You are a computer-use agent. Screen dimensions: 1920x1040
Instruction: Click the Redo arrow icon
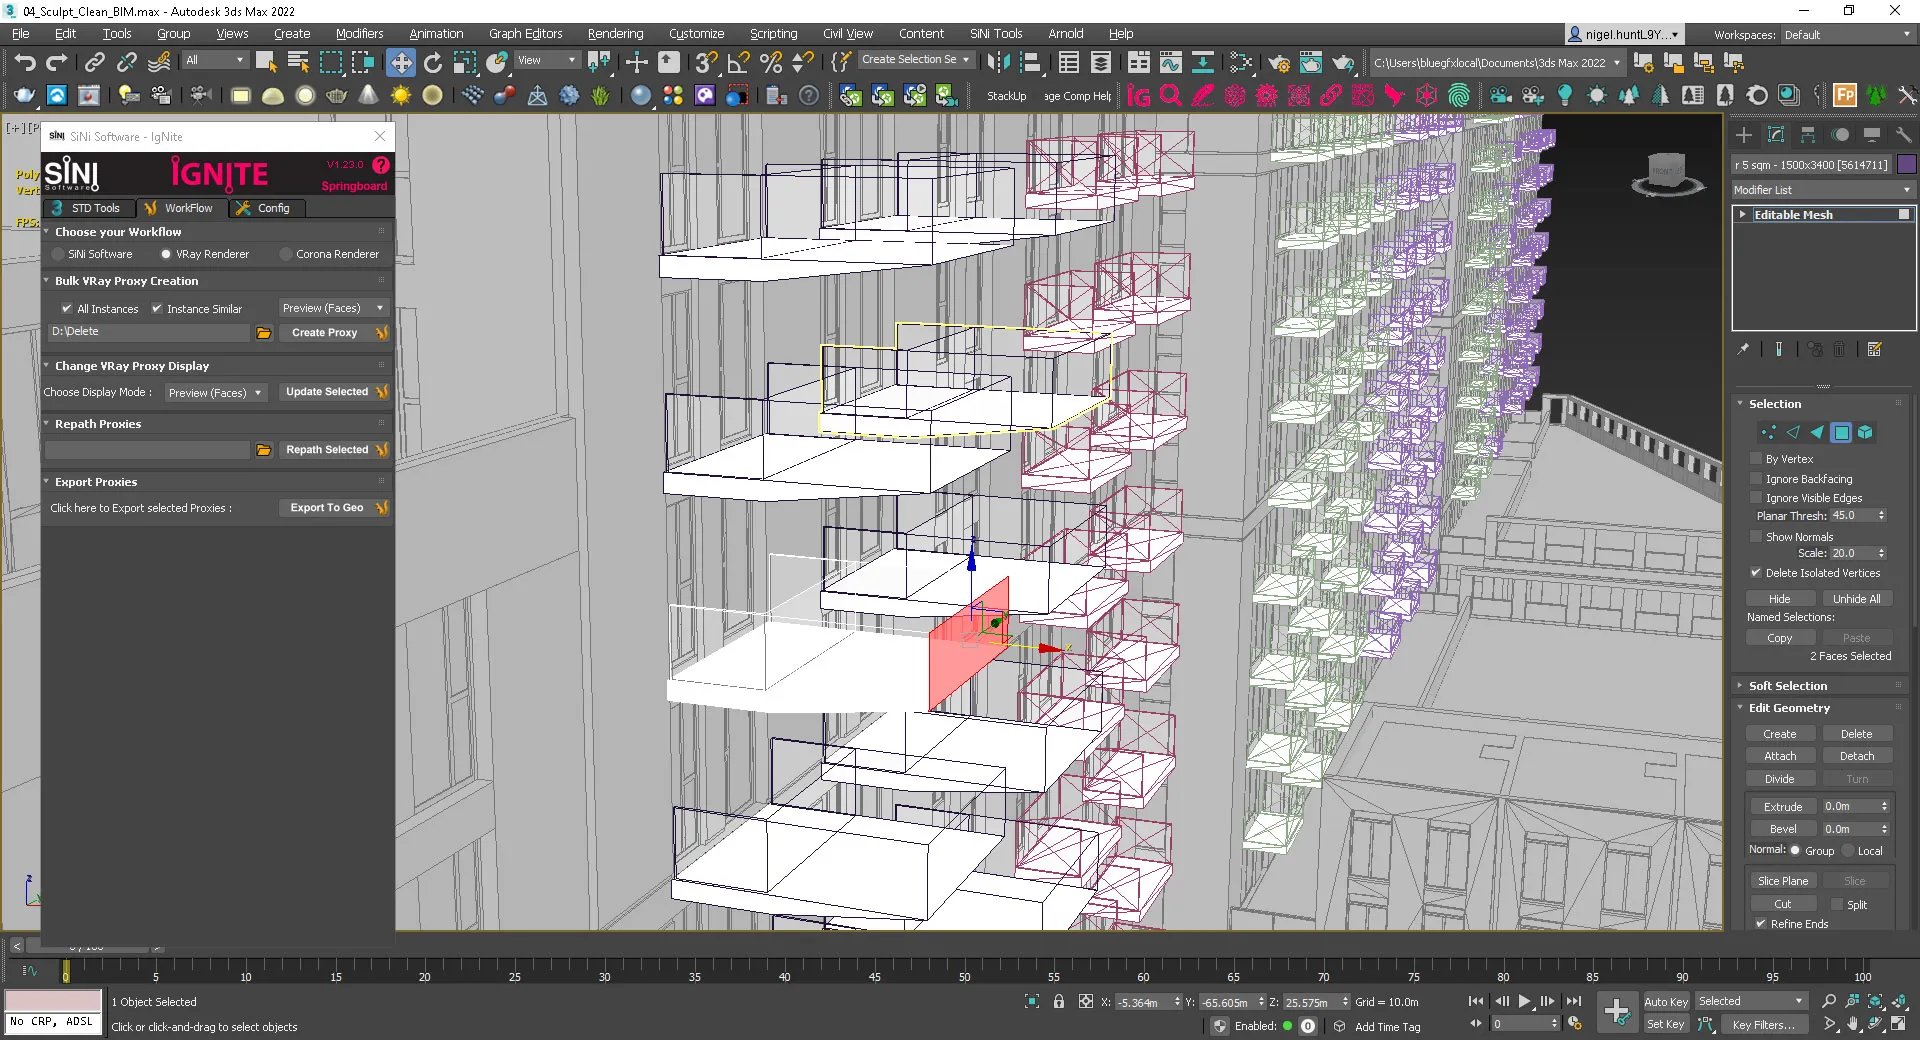click(57, 63)
